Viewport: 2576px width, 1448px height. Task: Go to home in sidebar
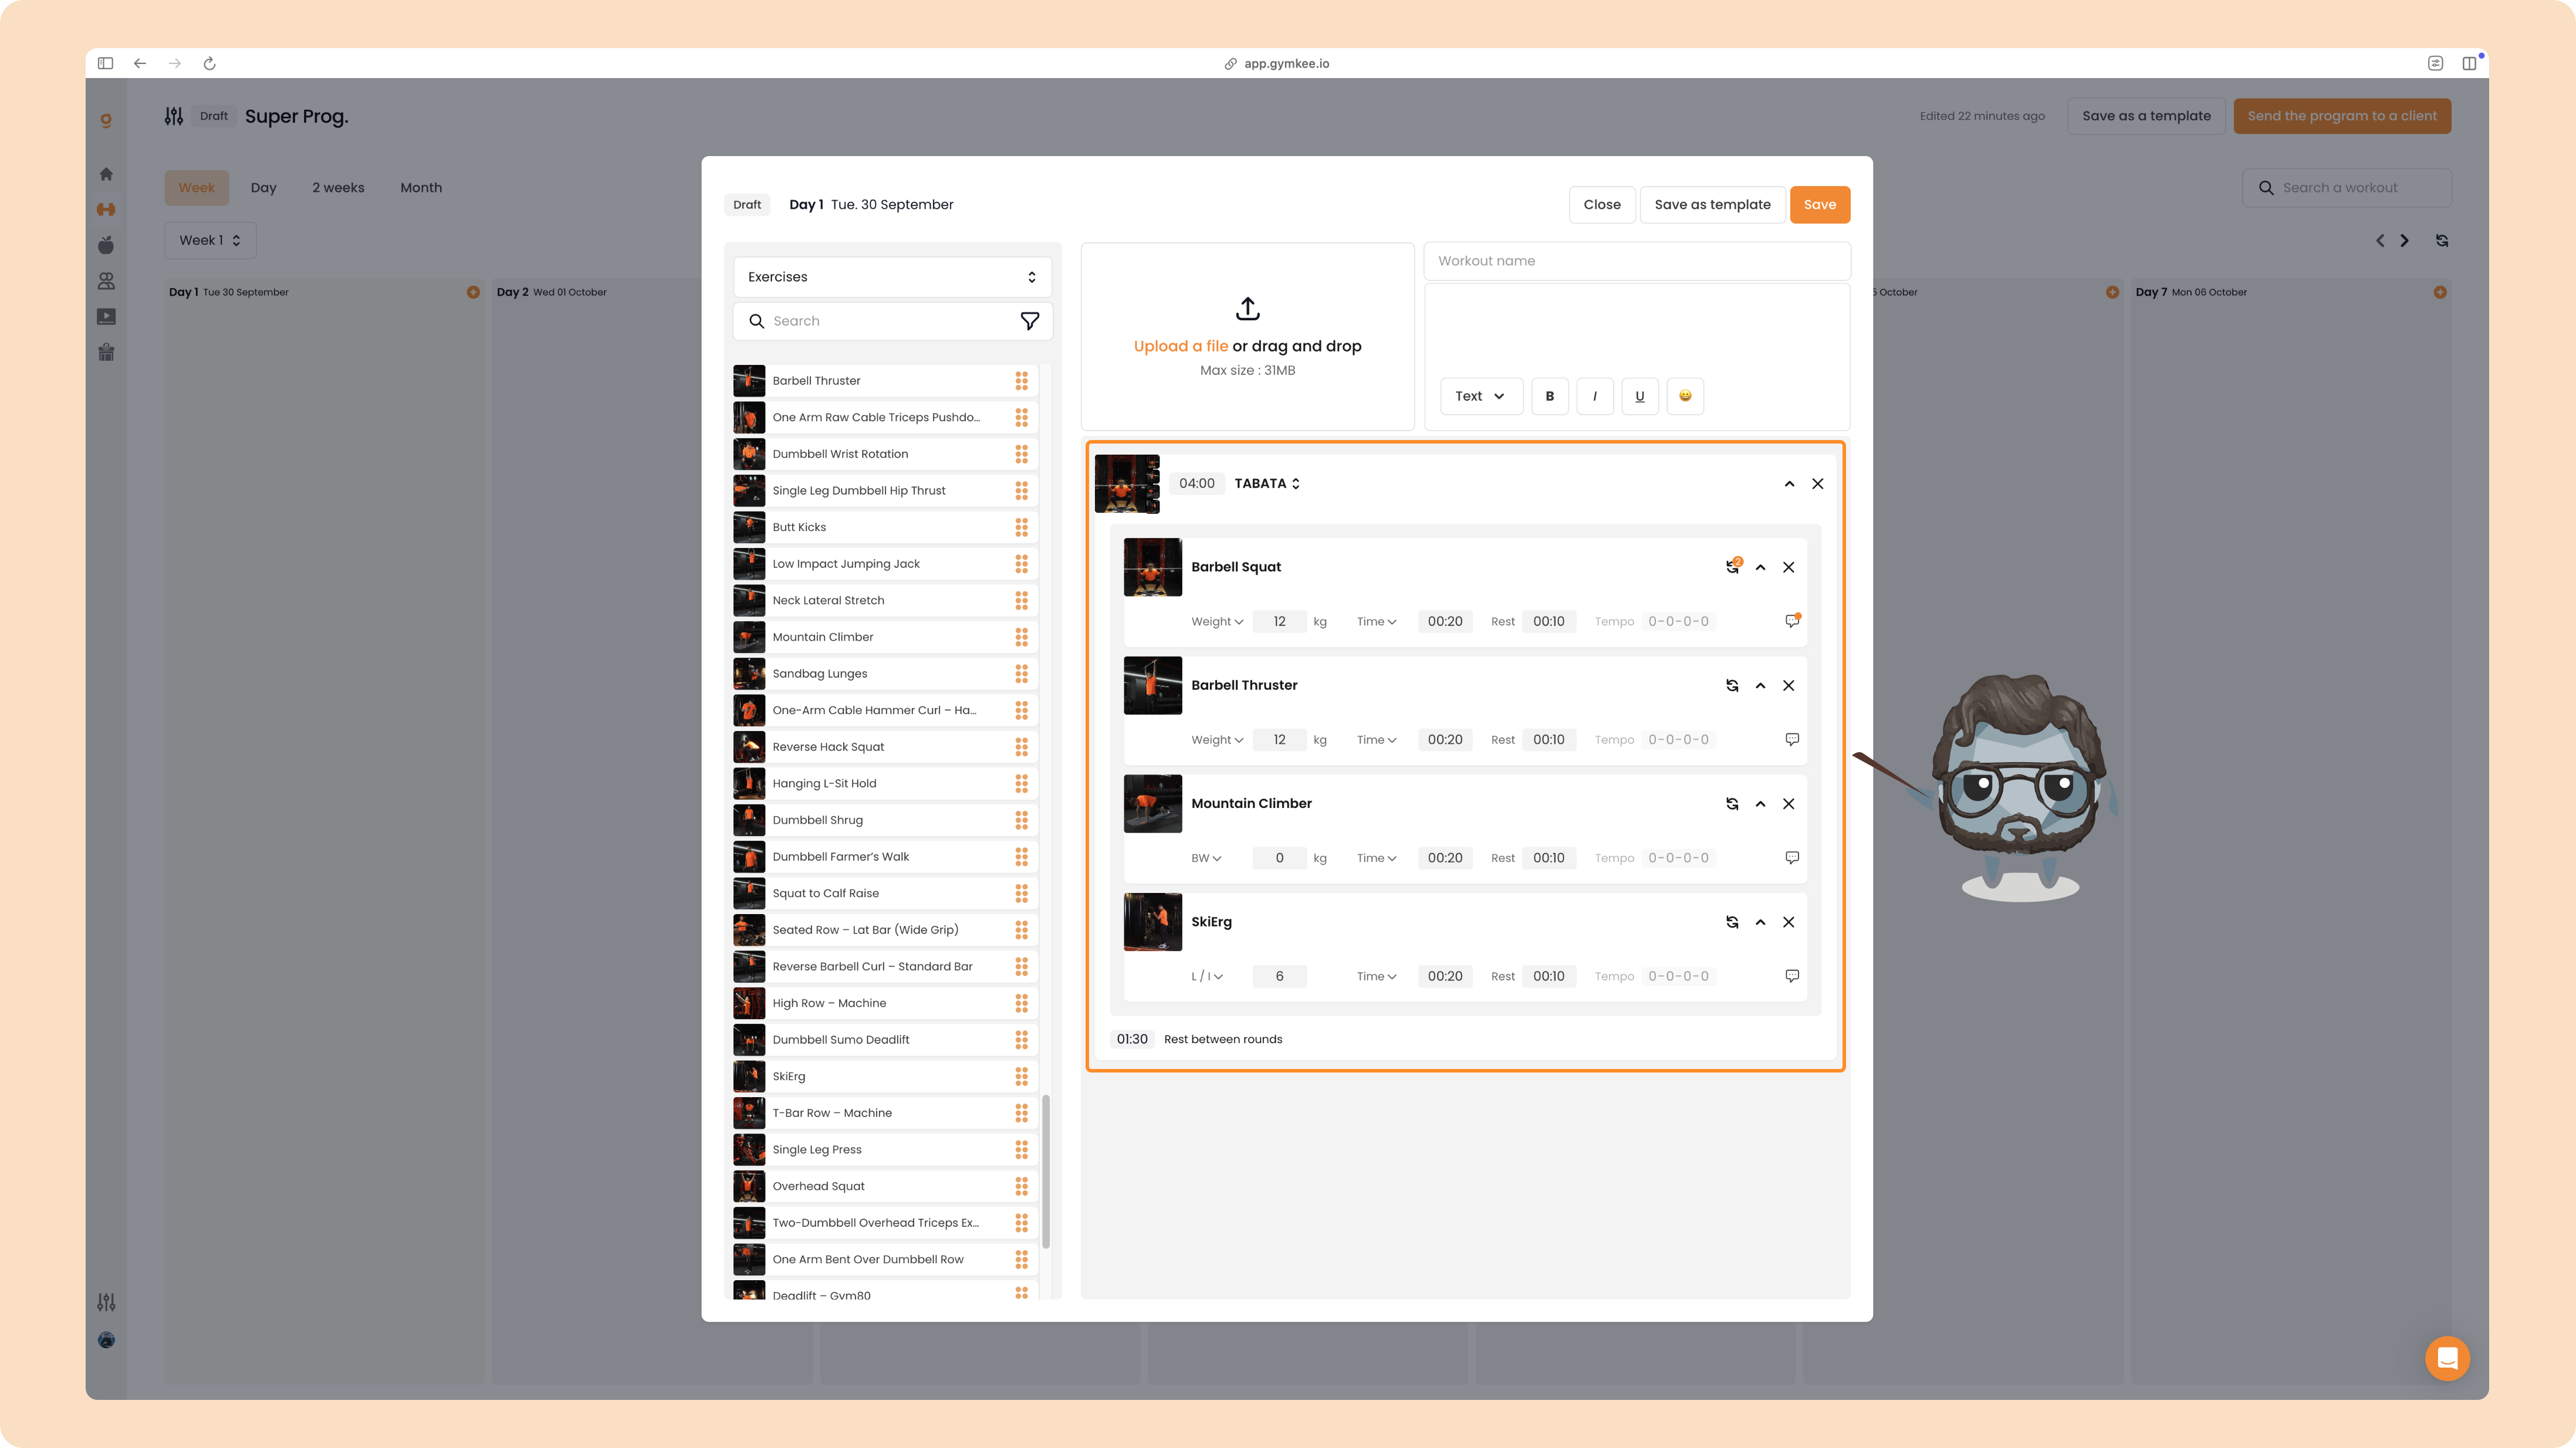point(106,174)
